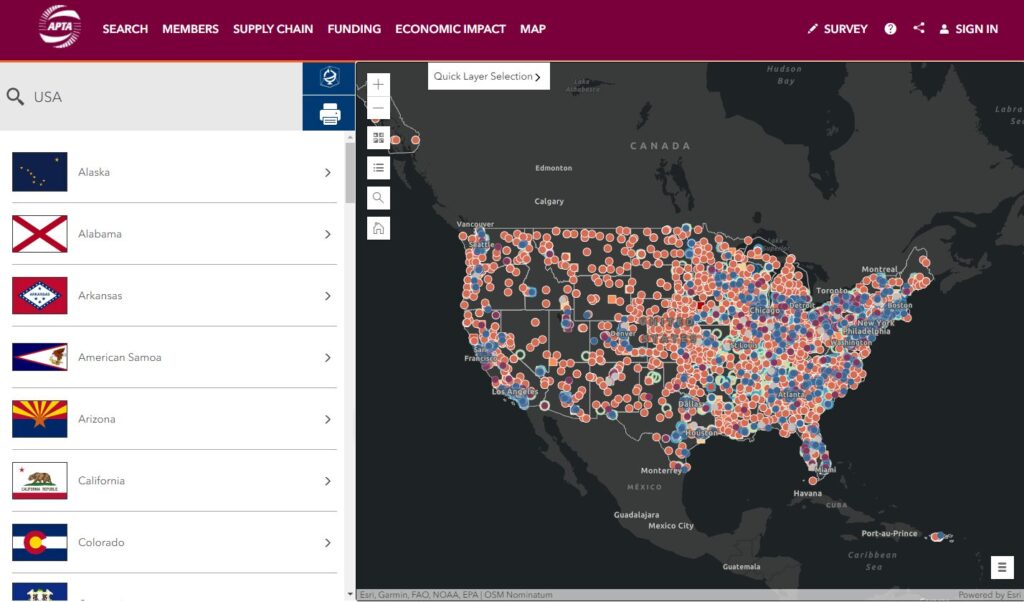Click the map search magnifier button
1024x602 pixels.
tap(378, 198)
